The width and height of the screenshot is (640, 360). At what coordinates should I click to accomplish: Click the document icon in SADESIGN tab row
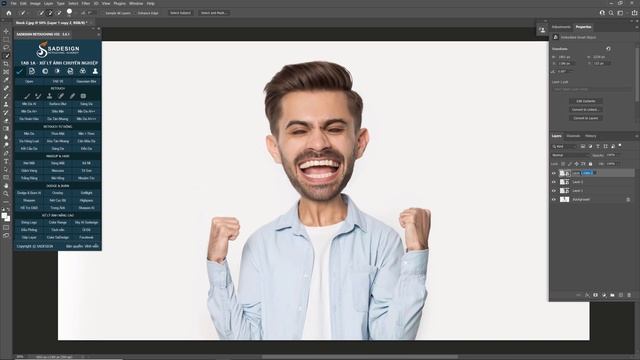click(x=32, y=71)
